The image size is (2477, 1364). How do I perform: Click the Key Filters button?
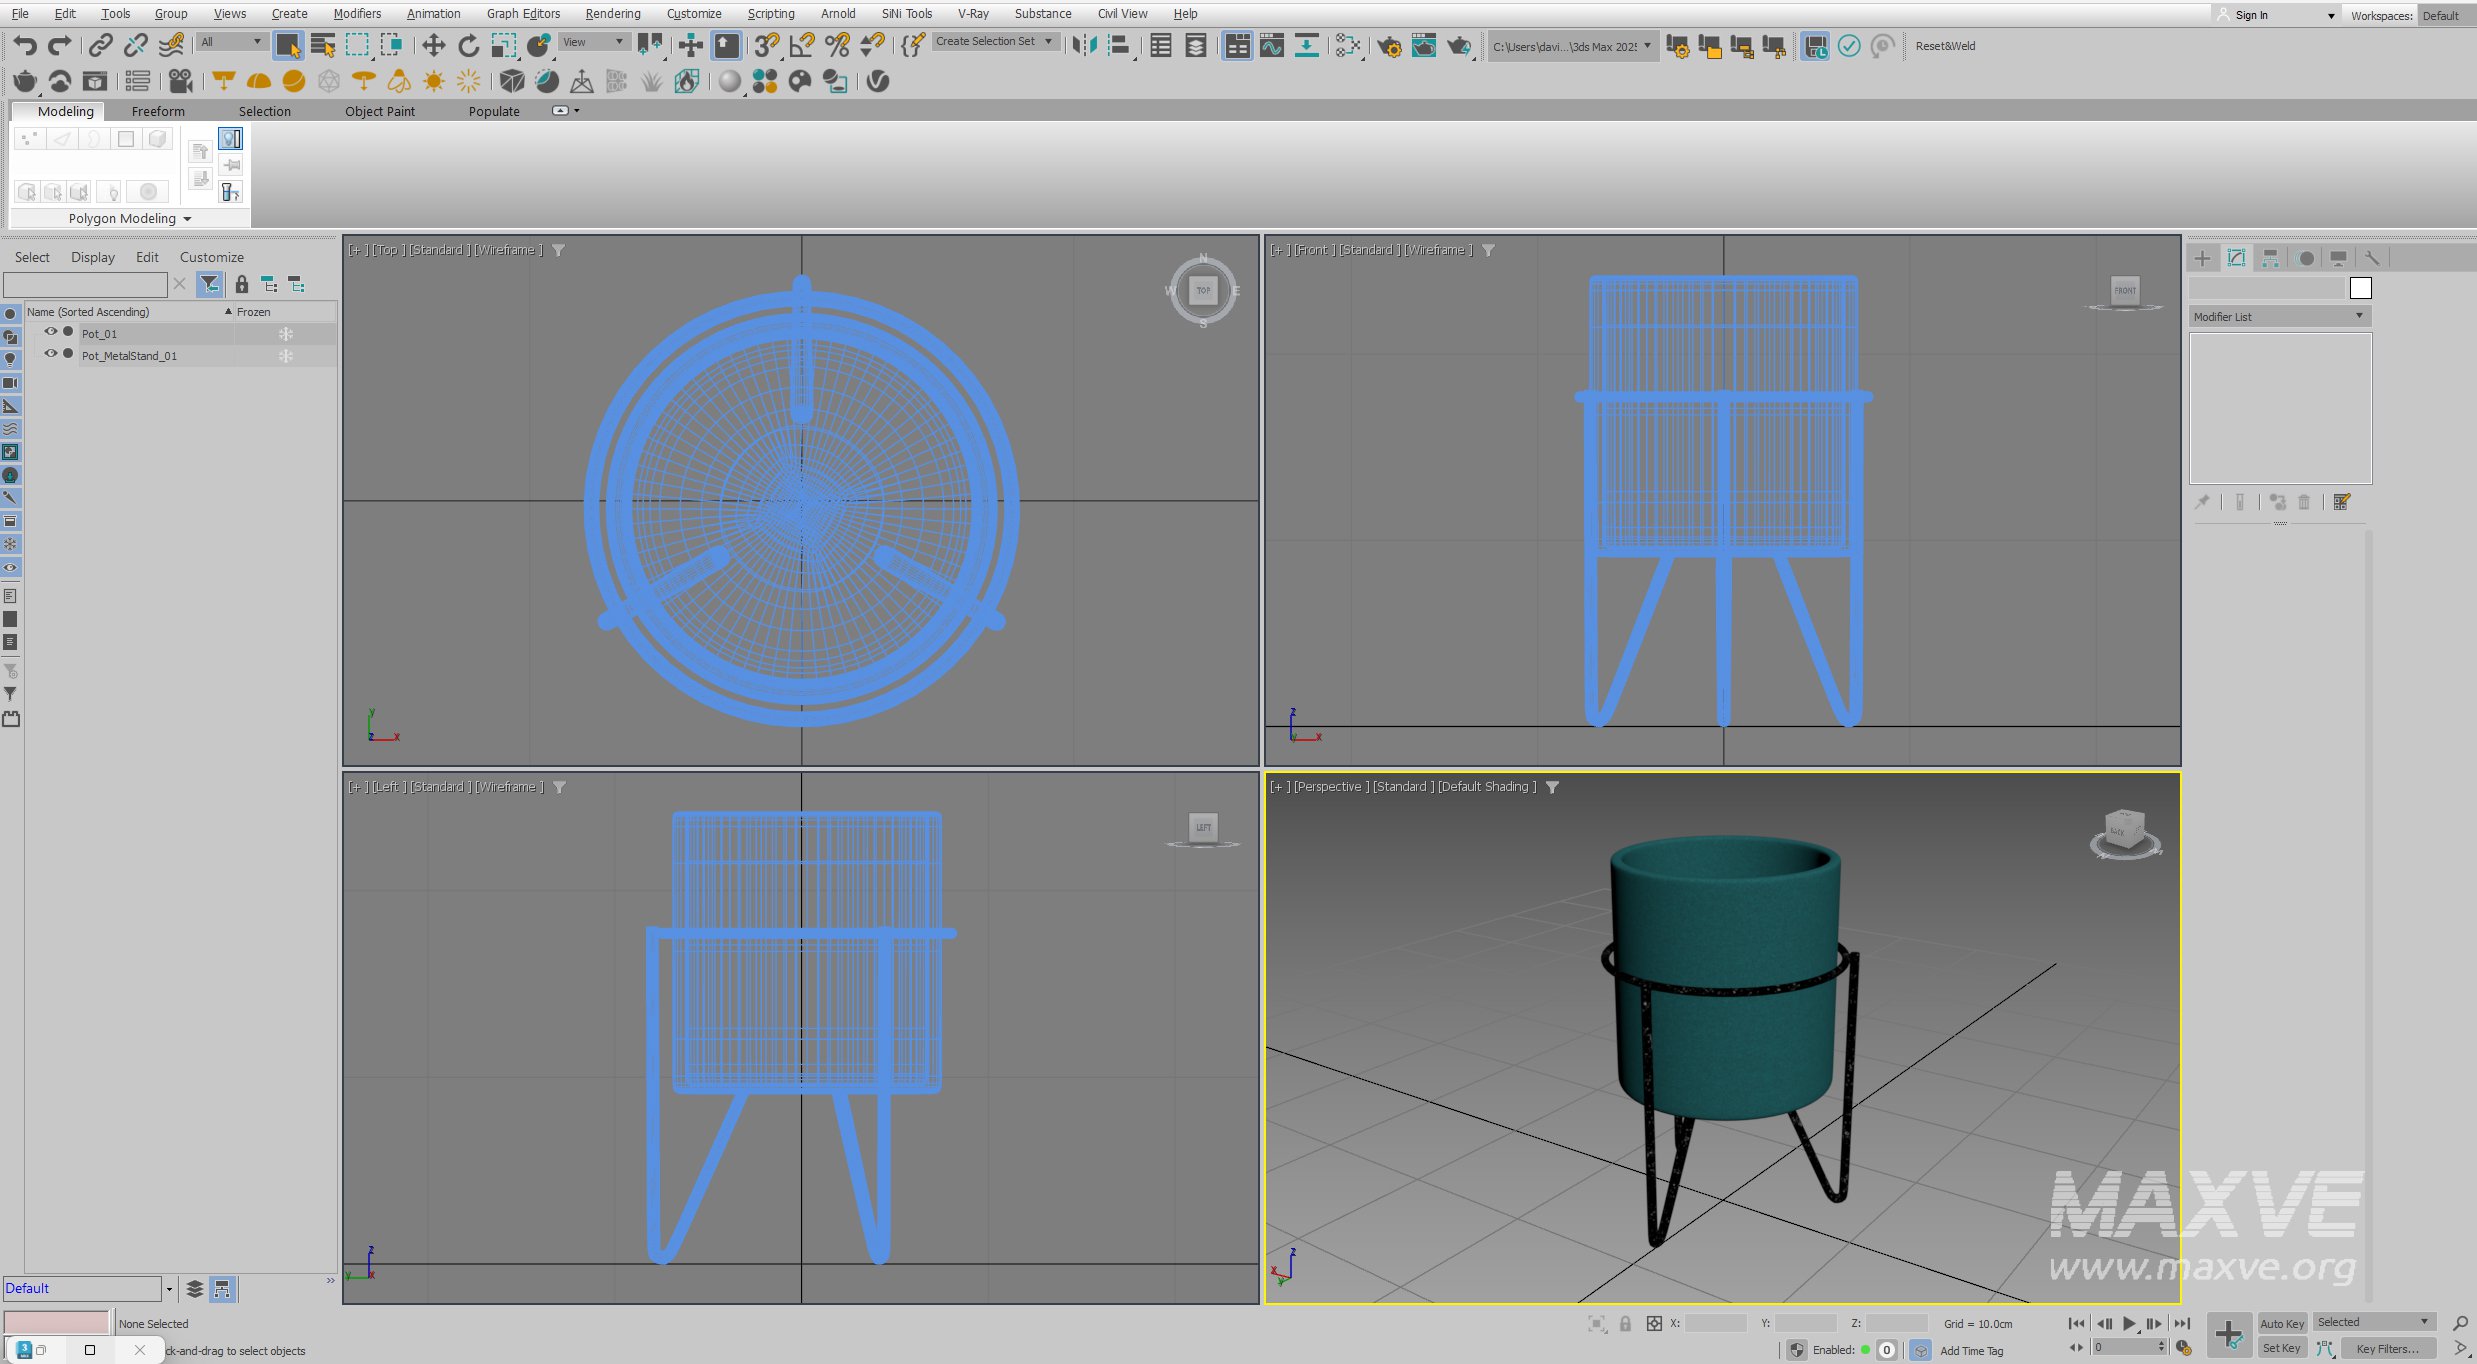pyautogui.click(x=2386, y=1348)
